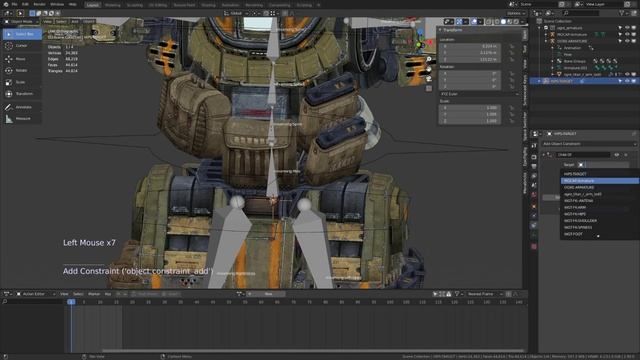Viewport: 640px width, 360px height.
Task: Toggle eye on top collection row
Action: 627,28
